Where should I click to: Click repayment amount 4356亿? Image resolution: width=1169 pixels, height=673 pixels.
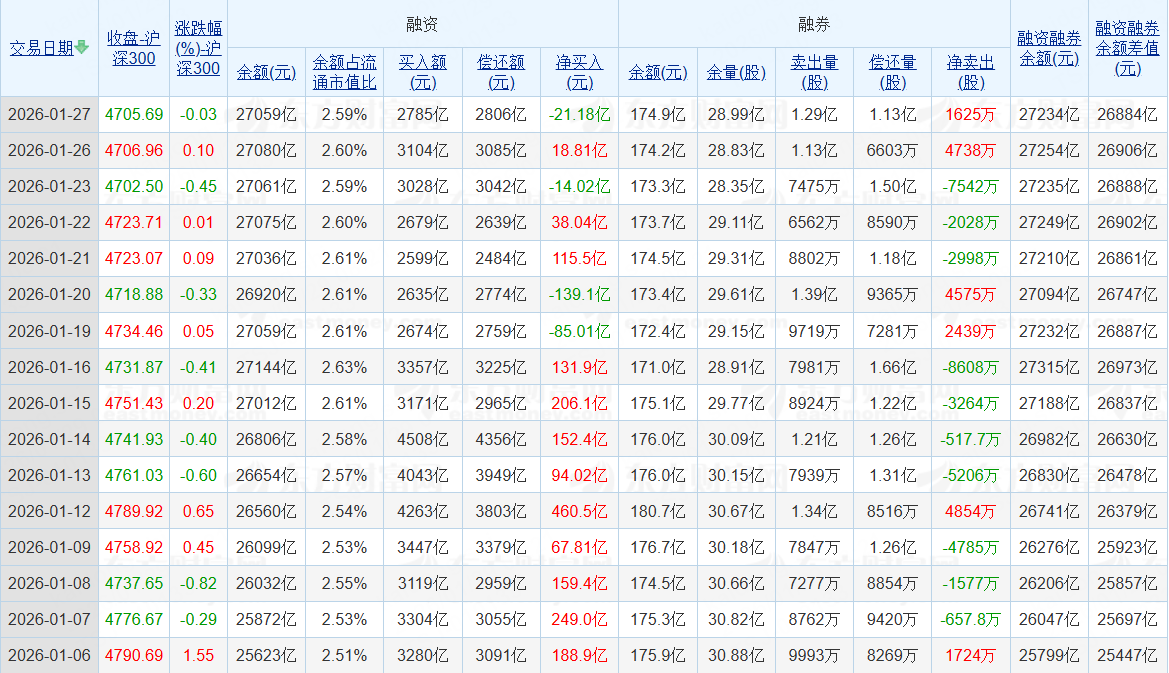[x=501, y=439]
